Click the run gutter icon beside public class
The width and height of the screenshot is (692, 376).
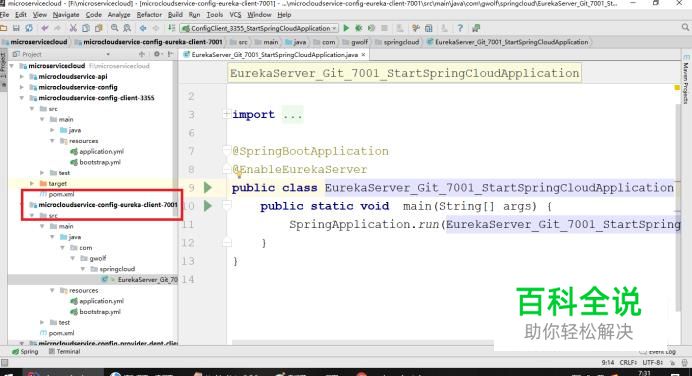click(208, 188)
